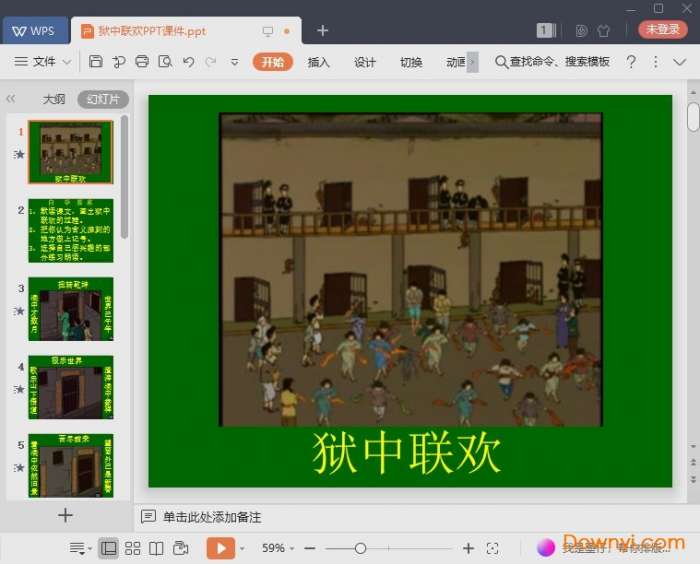Open help with the question mark icon

631,62
